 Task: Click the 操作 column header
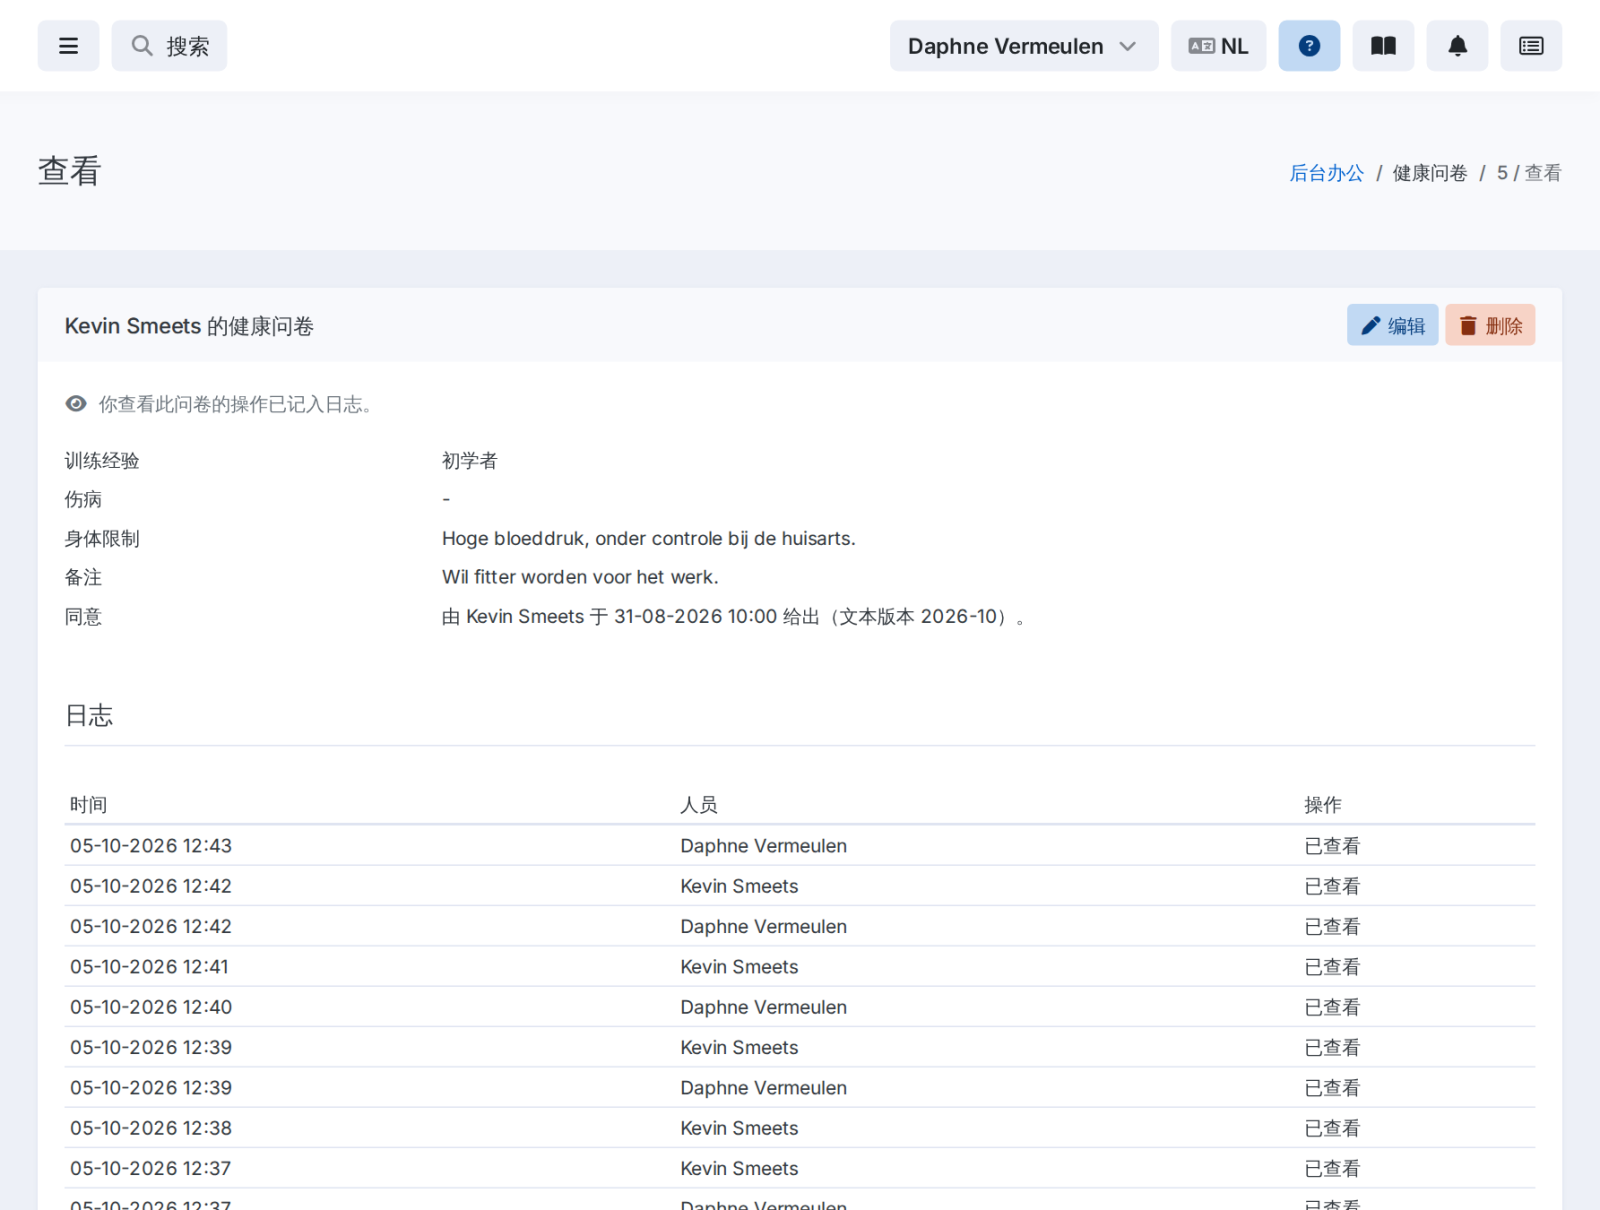coord(1323,805)
